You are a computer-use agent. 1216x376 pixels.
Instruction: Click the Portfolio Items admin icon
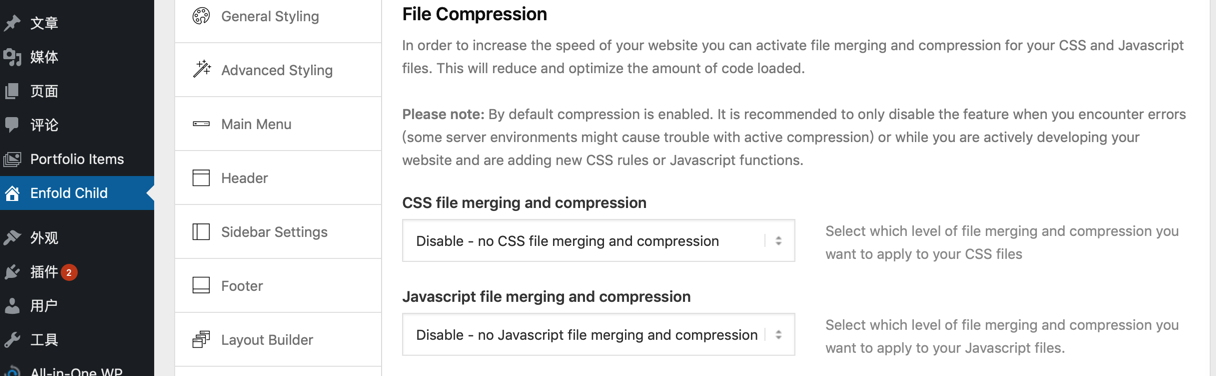pos(12,159)
